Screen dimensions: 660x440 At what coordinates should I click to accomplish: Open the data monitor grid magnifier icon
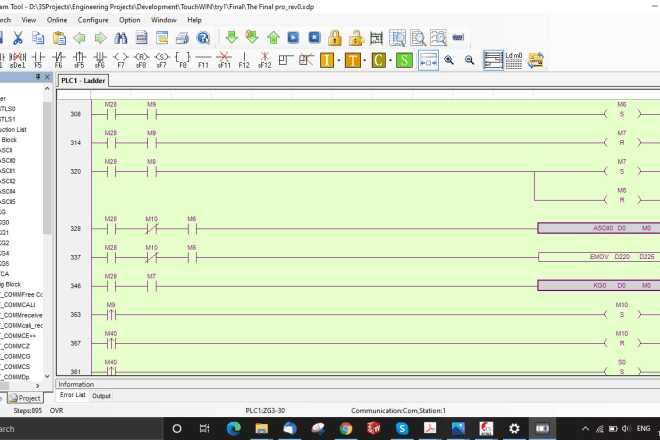(397, 38)
